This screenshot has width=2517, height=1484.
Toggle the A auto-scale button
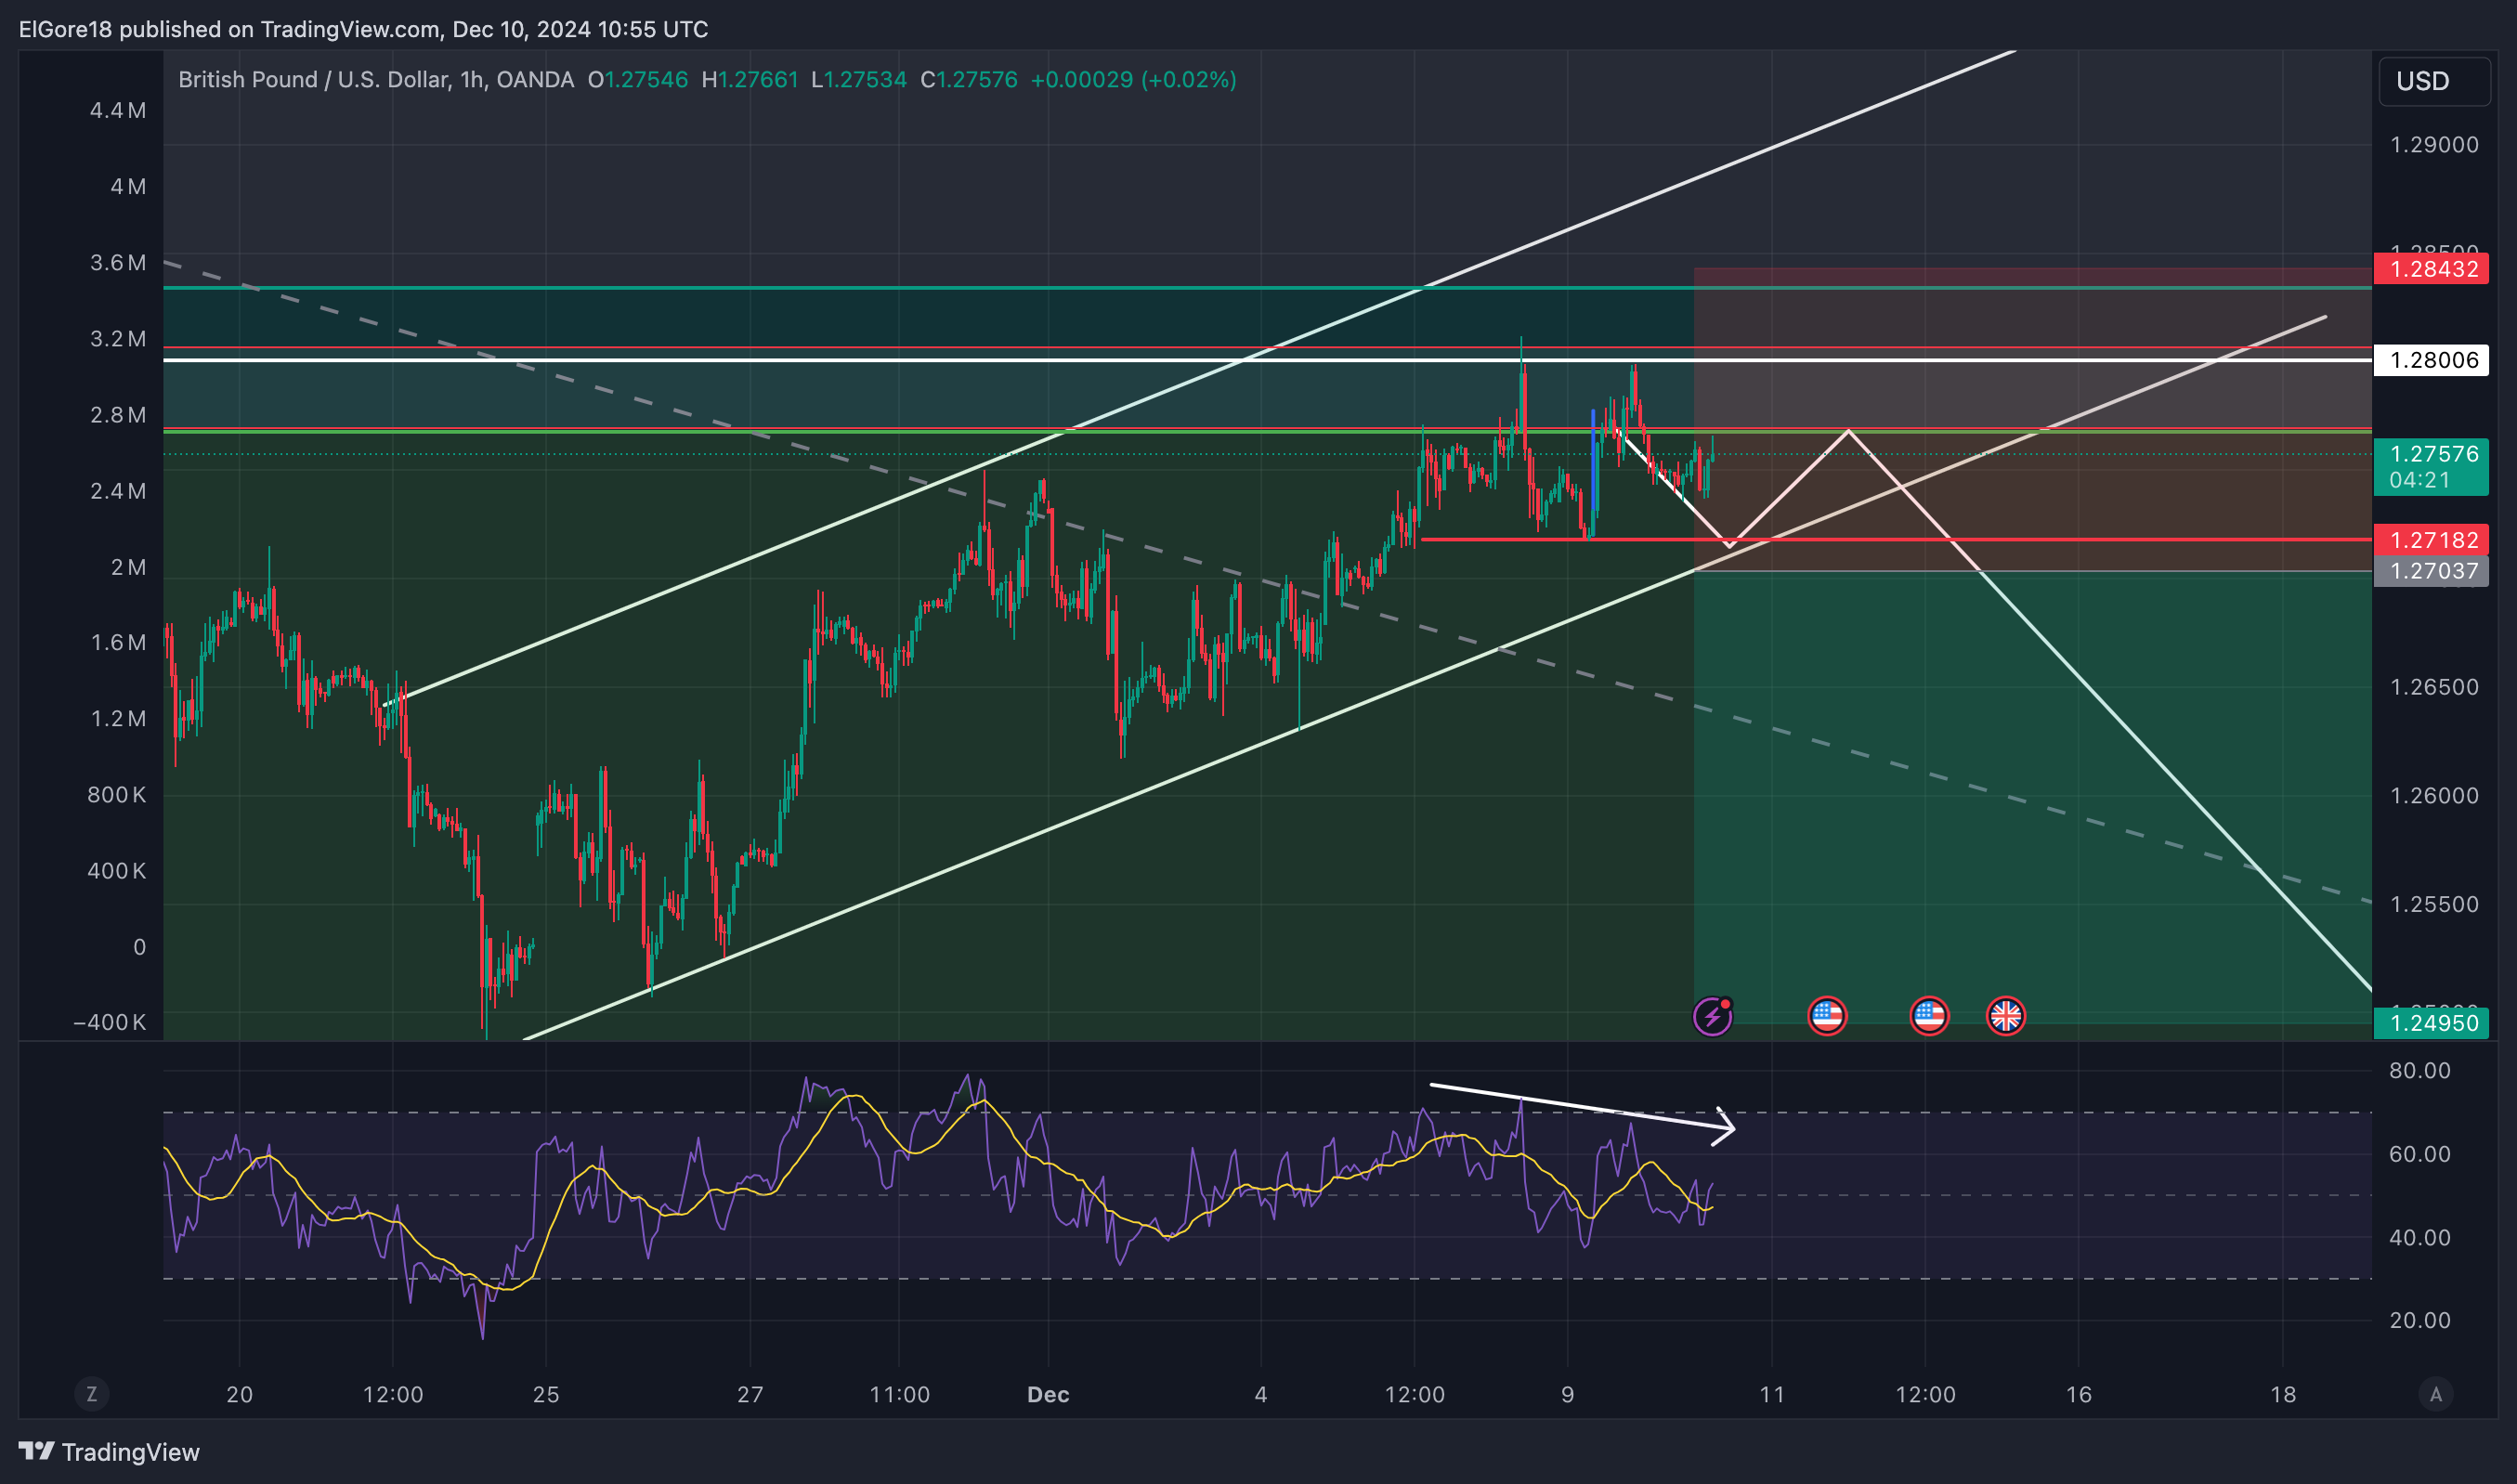[x=2436, y=1394]
